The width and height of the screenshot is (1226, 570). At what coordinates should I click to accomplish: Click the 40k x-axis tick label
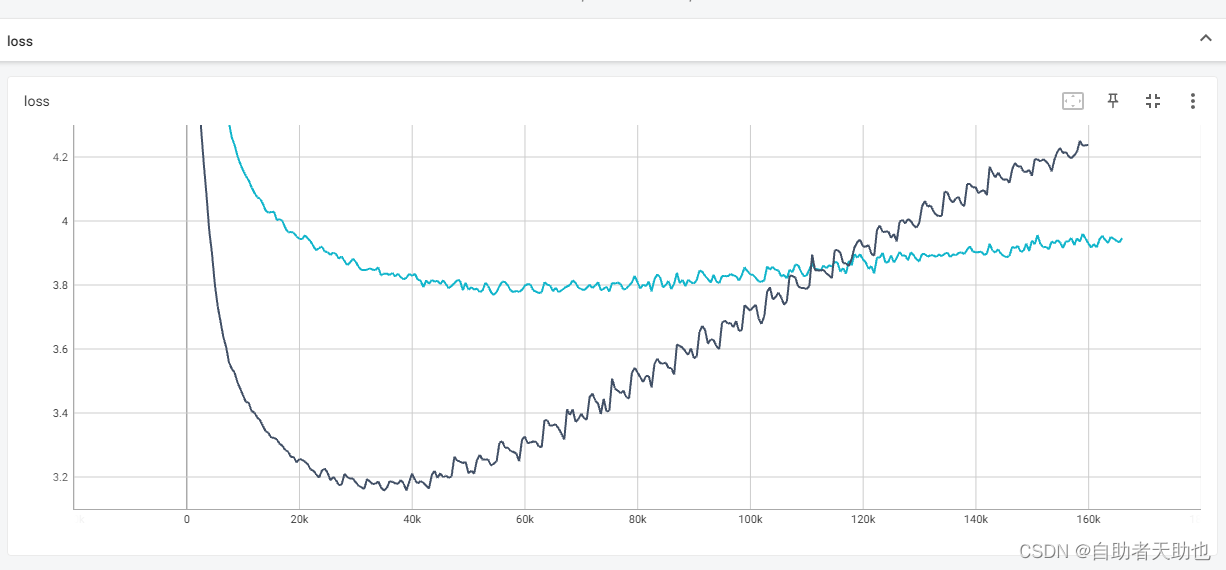click(x=412, y=520)
